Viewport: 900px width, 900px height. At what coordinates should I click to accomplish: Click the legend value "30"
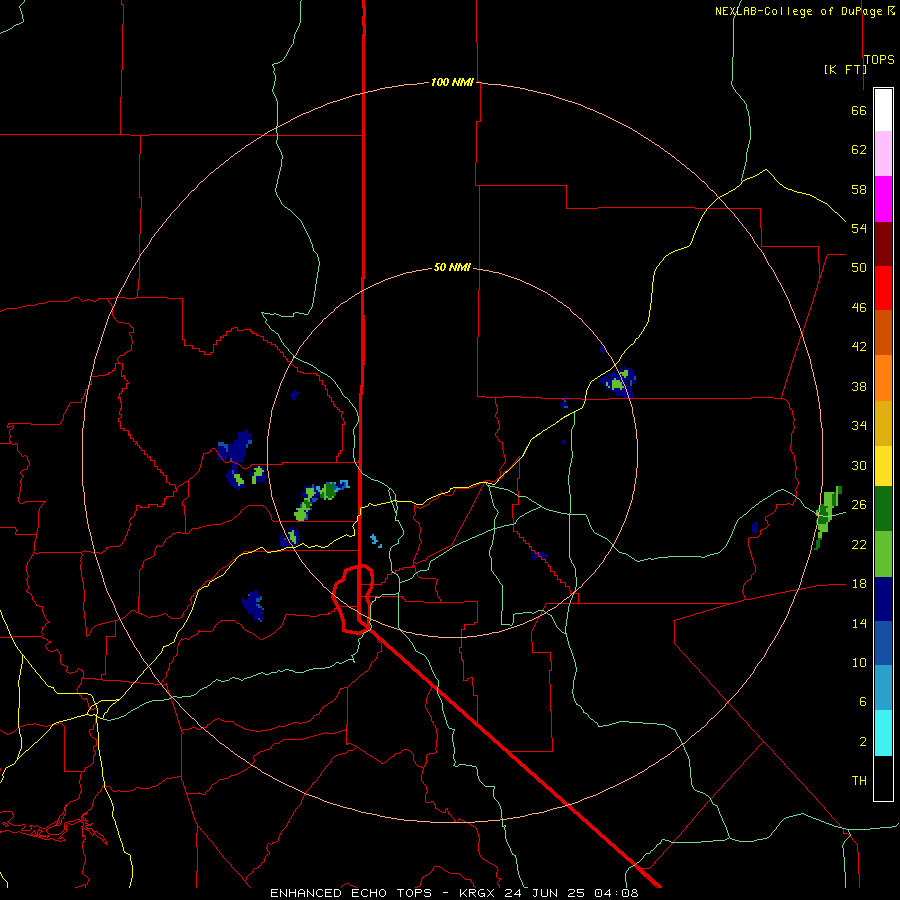[859, 465]
